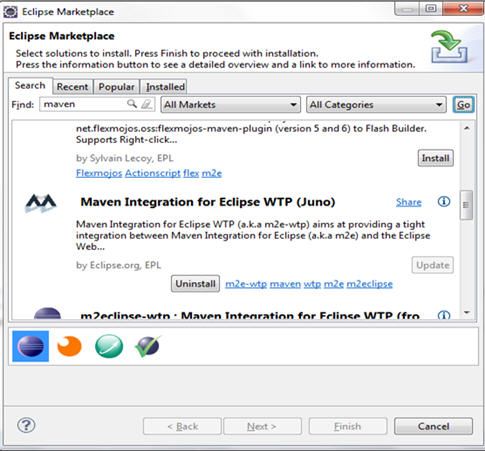Click the Back button
485x451 pixels.
tap(182, 426)
